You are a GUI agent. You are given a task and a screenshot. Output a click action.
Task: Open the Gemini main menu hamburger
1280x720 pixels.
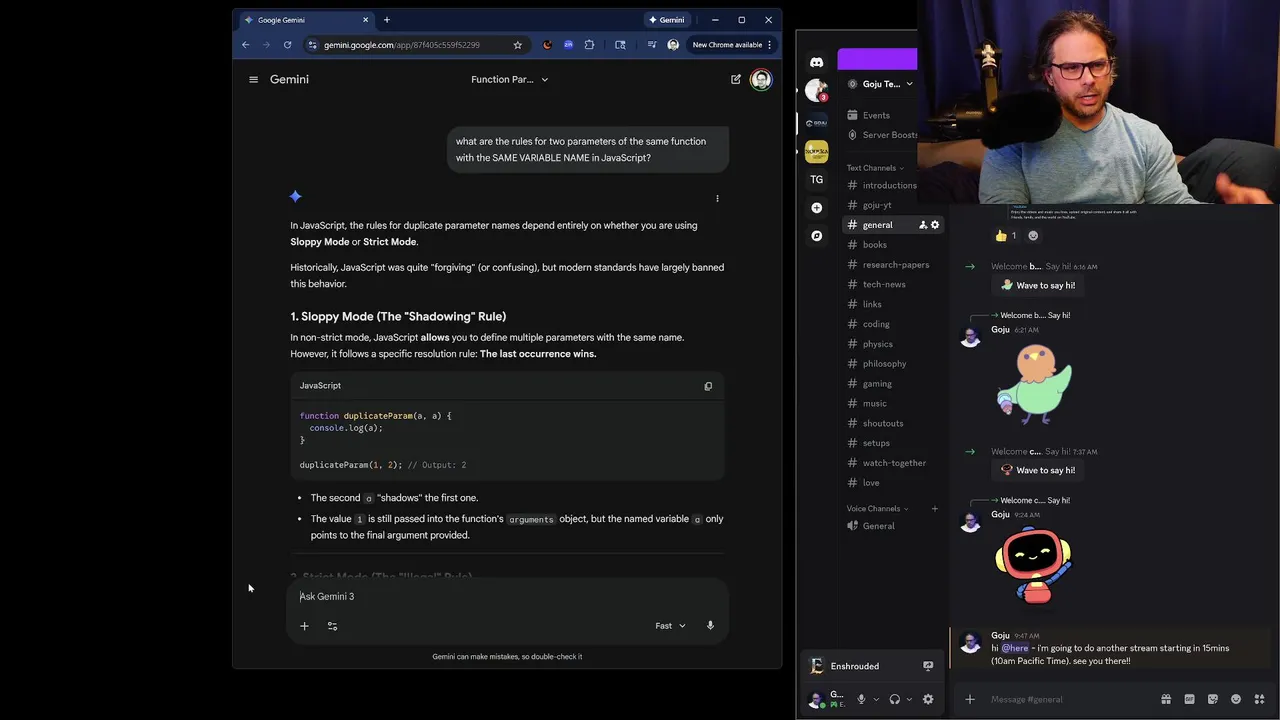point(253,79)
